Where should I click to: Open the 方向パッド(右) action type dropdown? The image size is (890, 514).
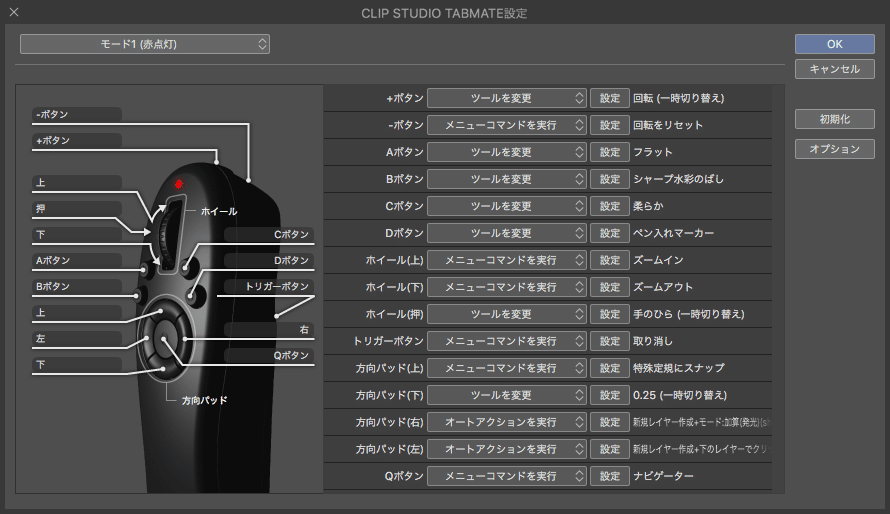[506, 422]
